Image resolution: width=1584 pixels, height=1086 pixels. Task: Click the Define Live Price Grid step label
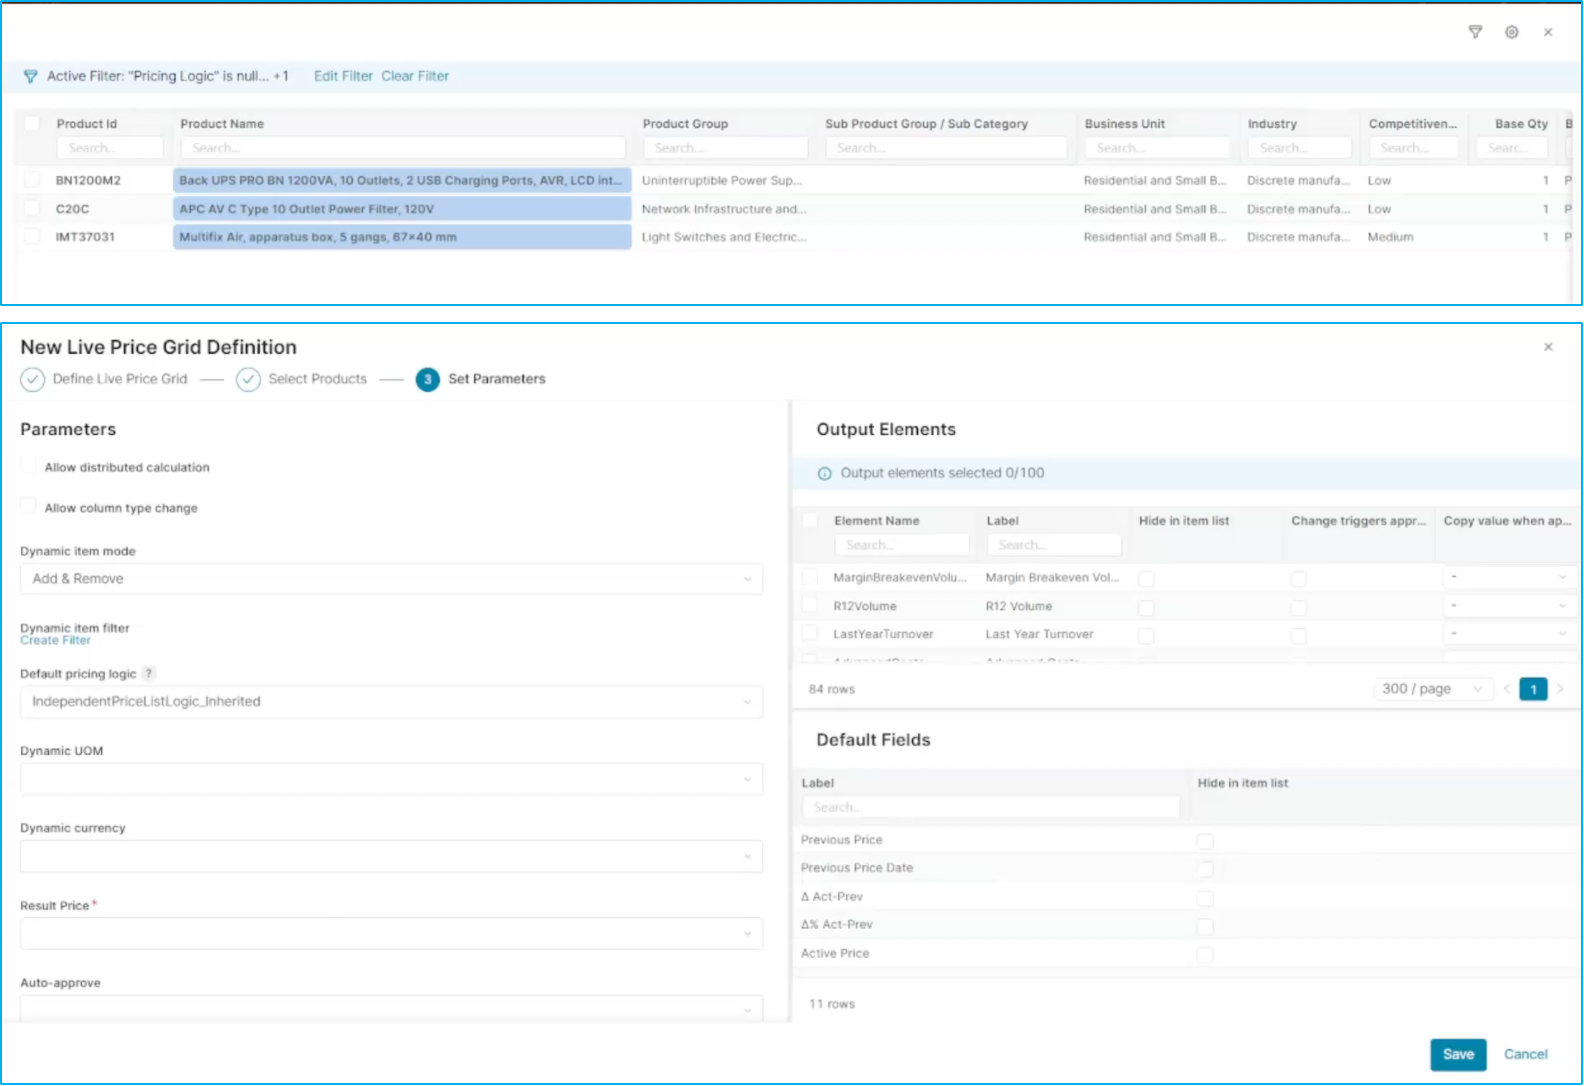[120, 379]
